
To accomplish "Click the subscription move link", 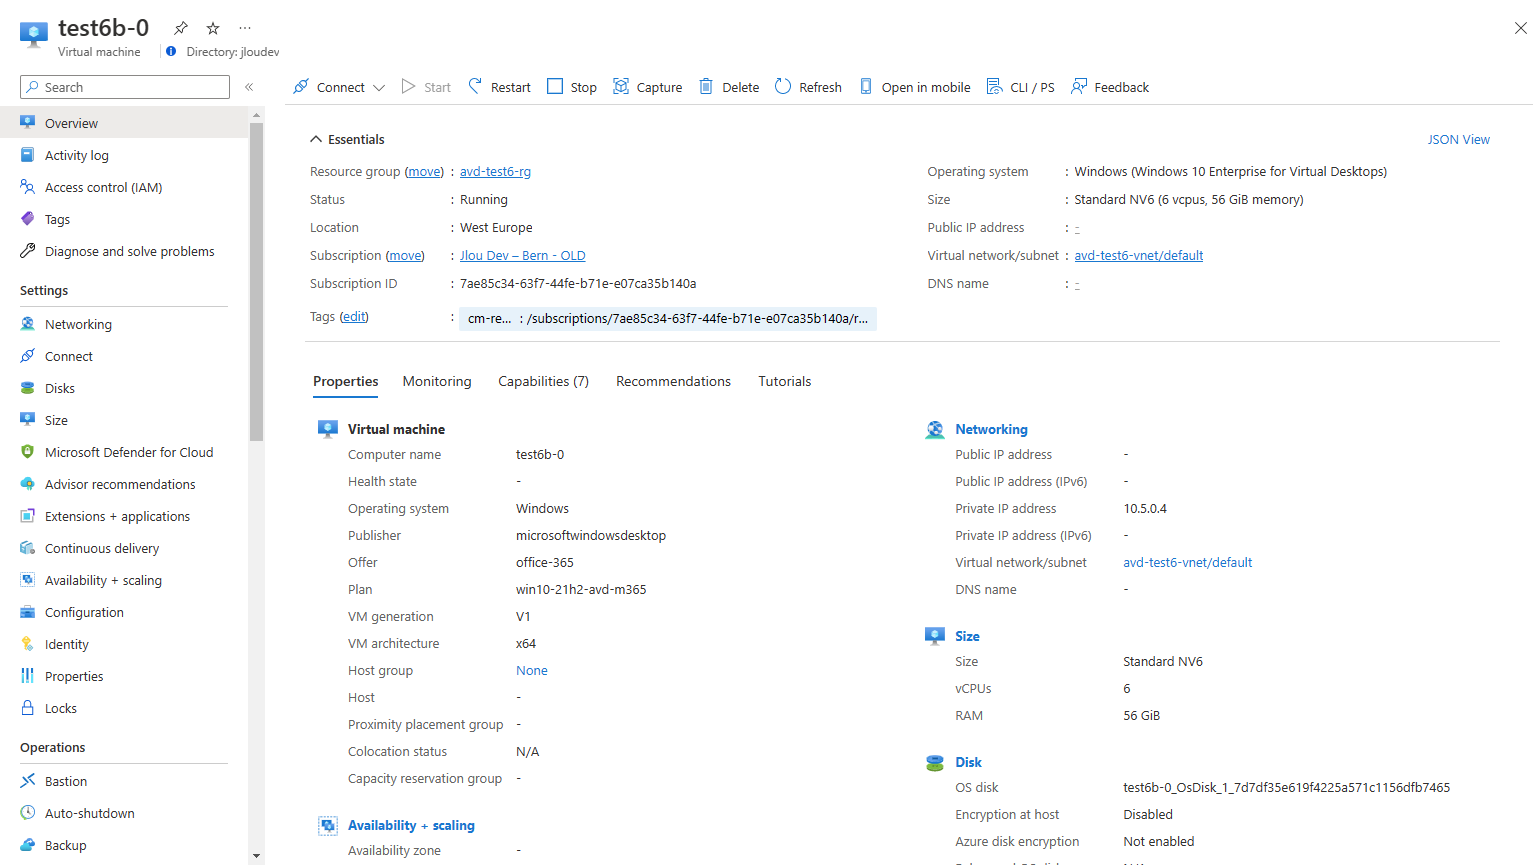I will [405, 255].
